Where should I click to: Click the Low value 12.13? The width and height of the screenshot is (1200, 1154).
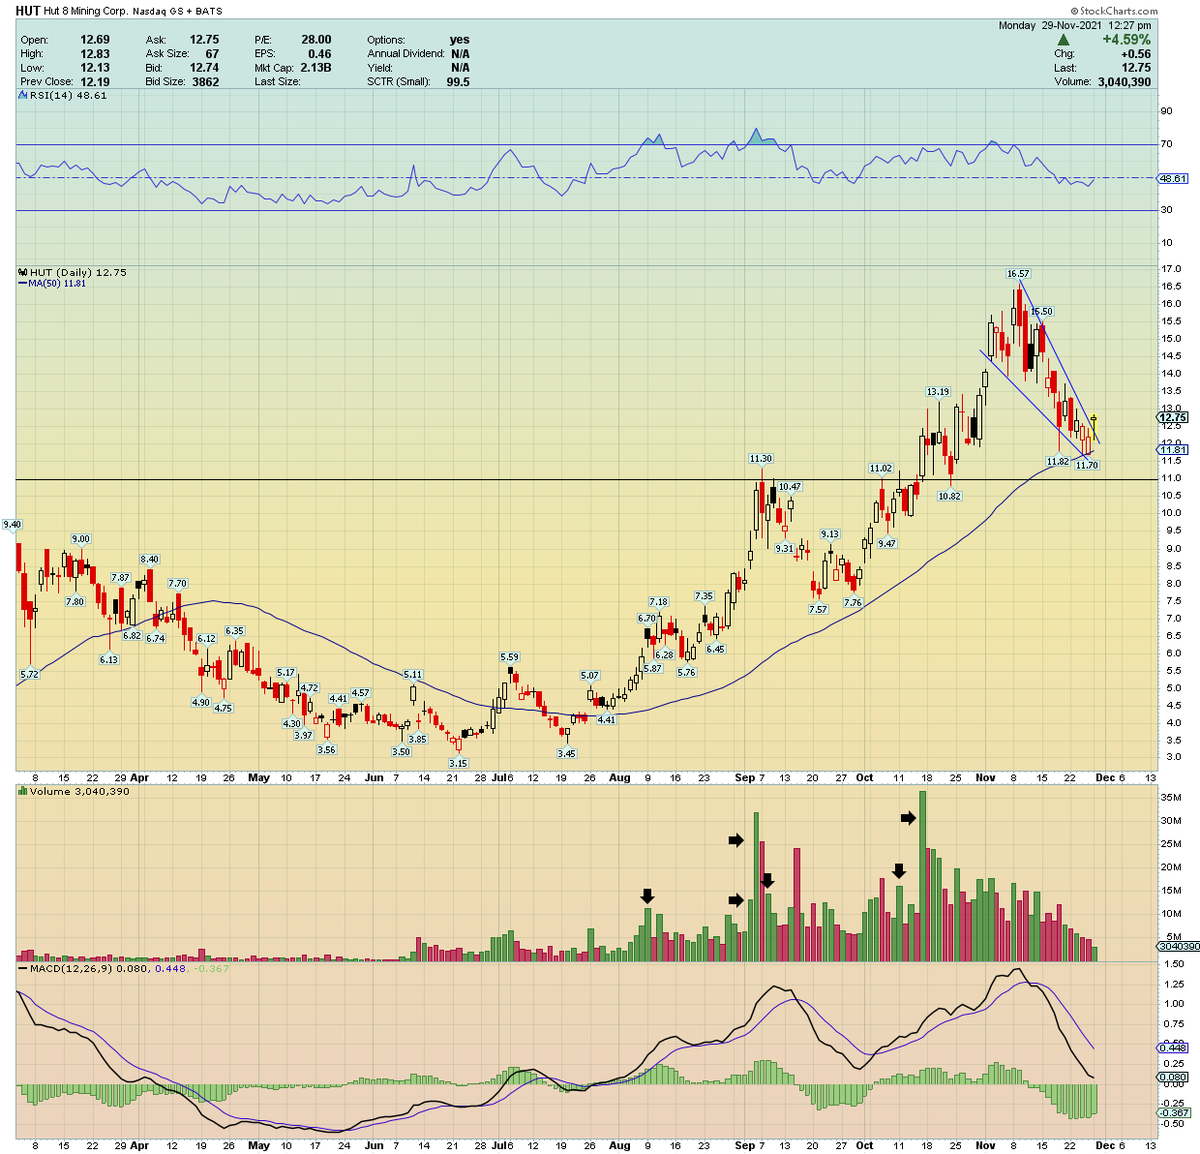click(95, 68)
